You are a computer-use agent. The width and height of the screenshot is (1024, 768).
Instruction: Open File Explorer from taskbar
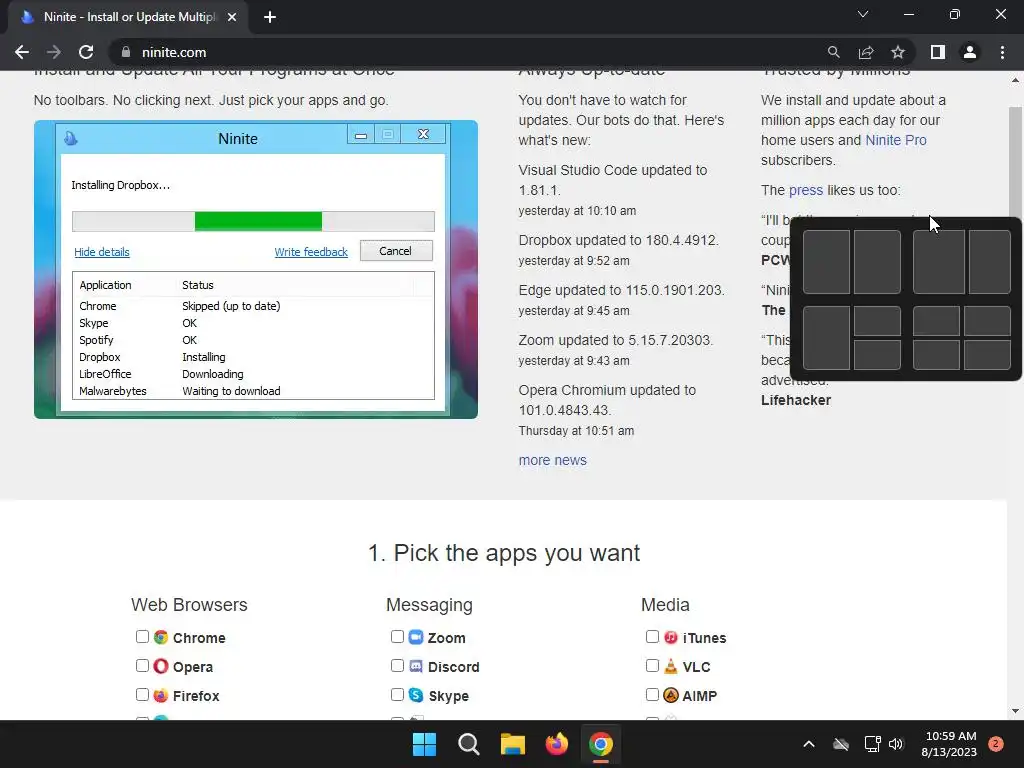(513, 744)
